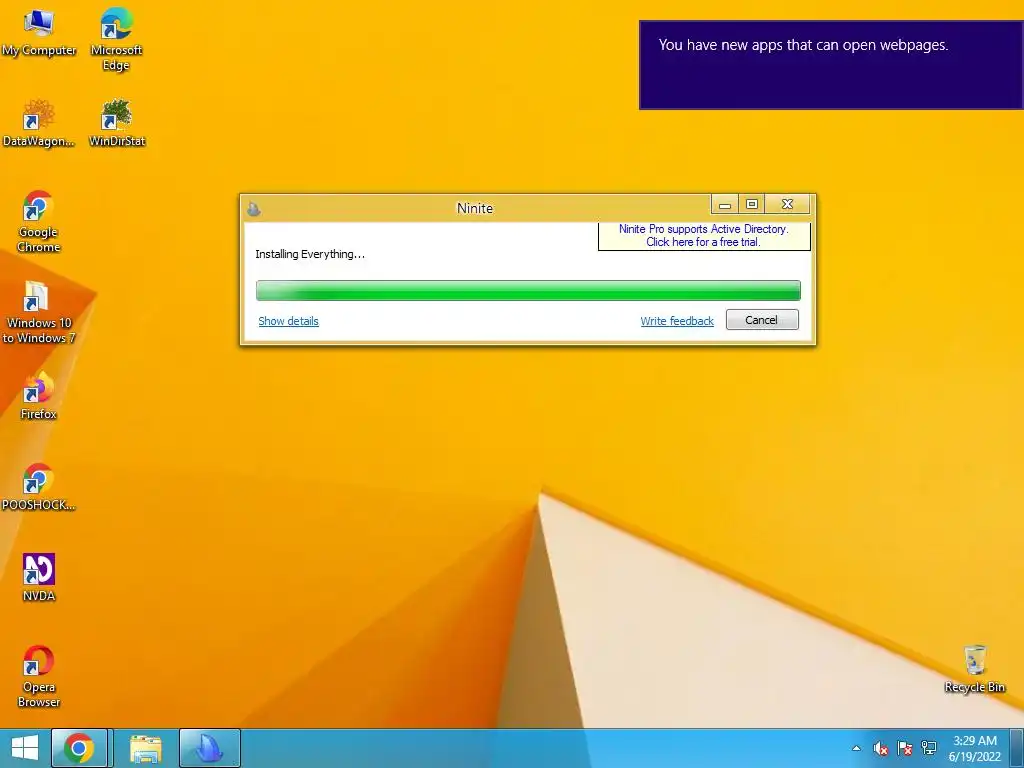Select the Microsoft Edge desktop shortcut
This screenshot has width=1024, height=768.
click(x=116, y=39)
